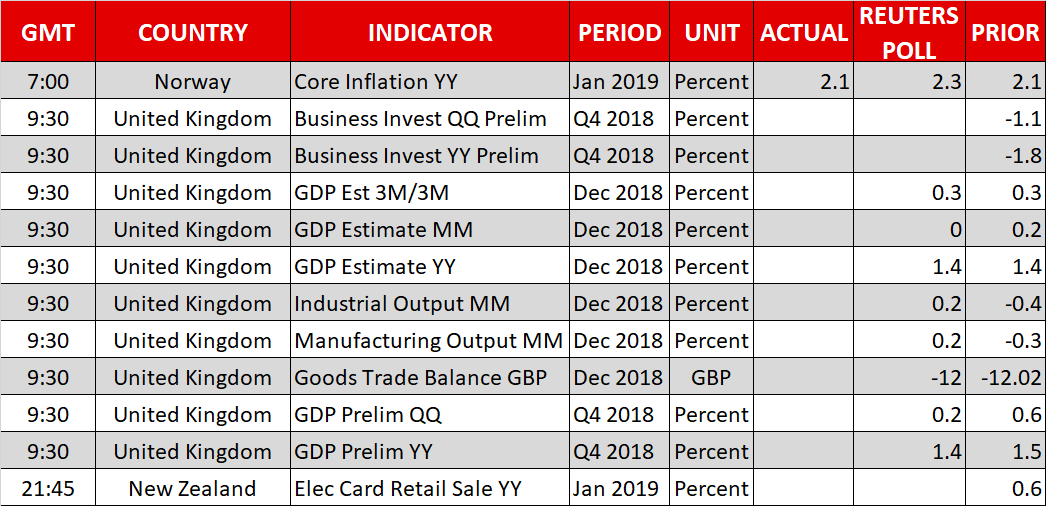Select the PRIOR column header
The image size is (1046, 506).
pyautogui.click(x=1005, y=32)
